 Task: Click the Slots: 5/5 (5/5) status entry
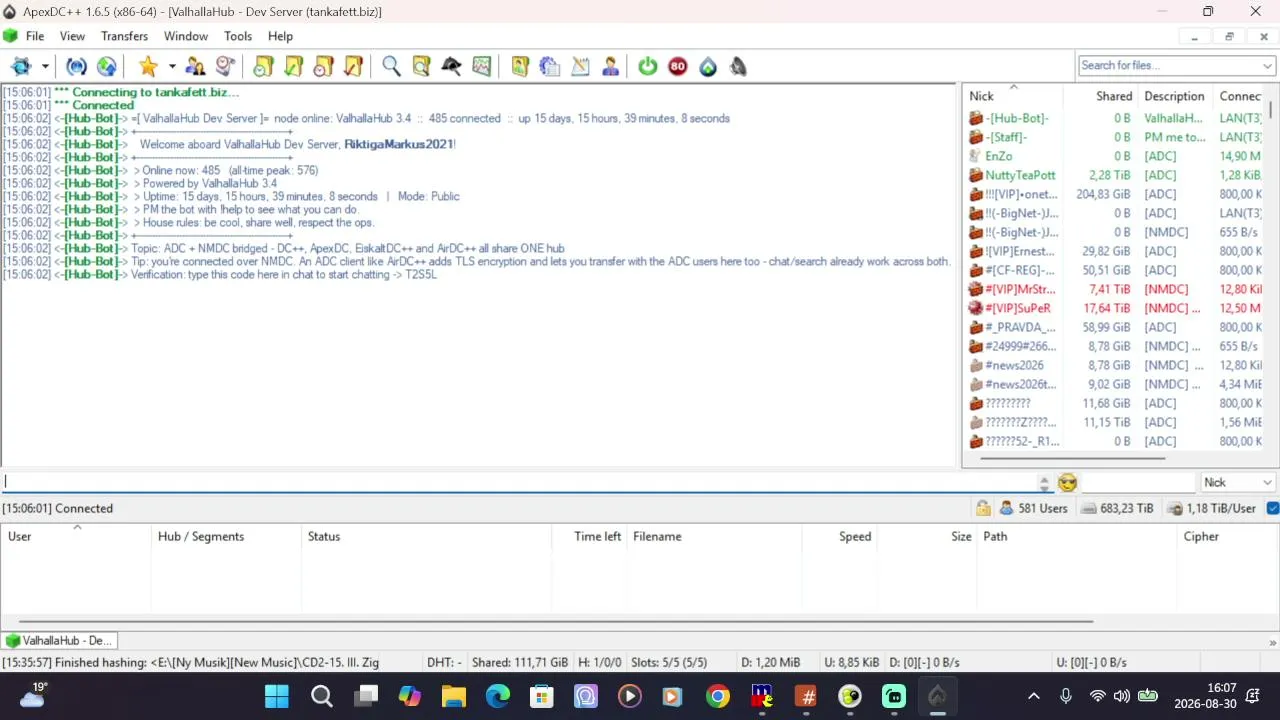click(x=670, y=662)
